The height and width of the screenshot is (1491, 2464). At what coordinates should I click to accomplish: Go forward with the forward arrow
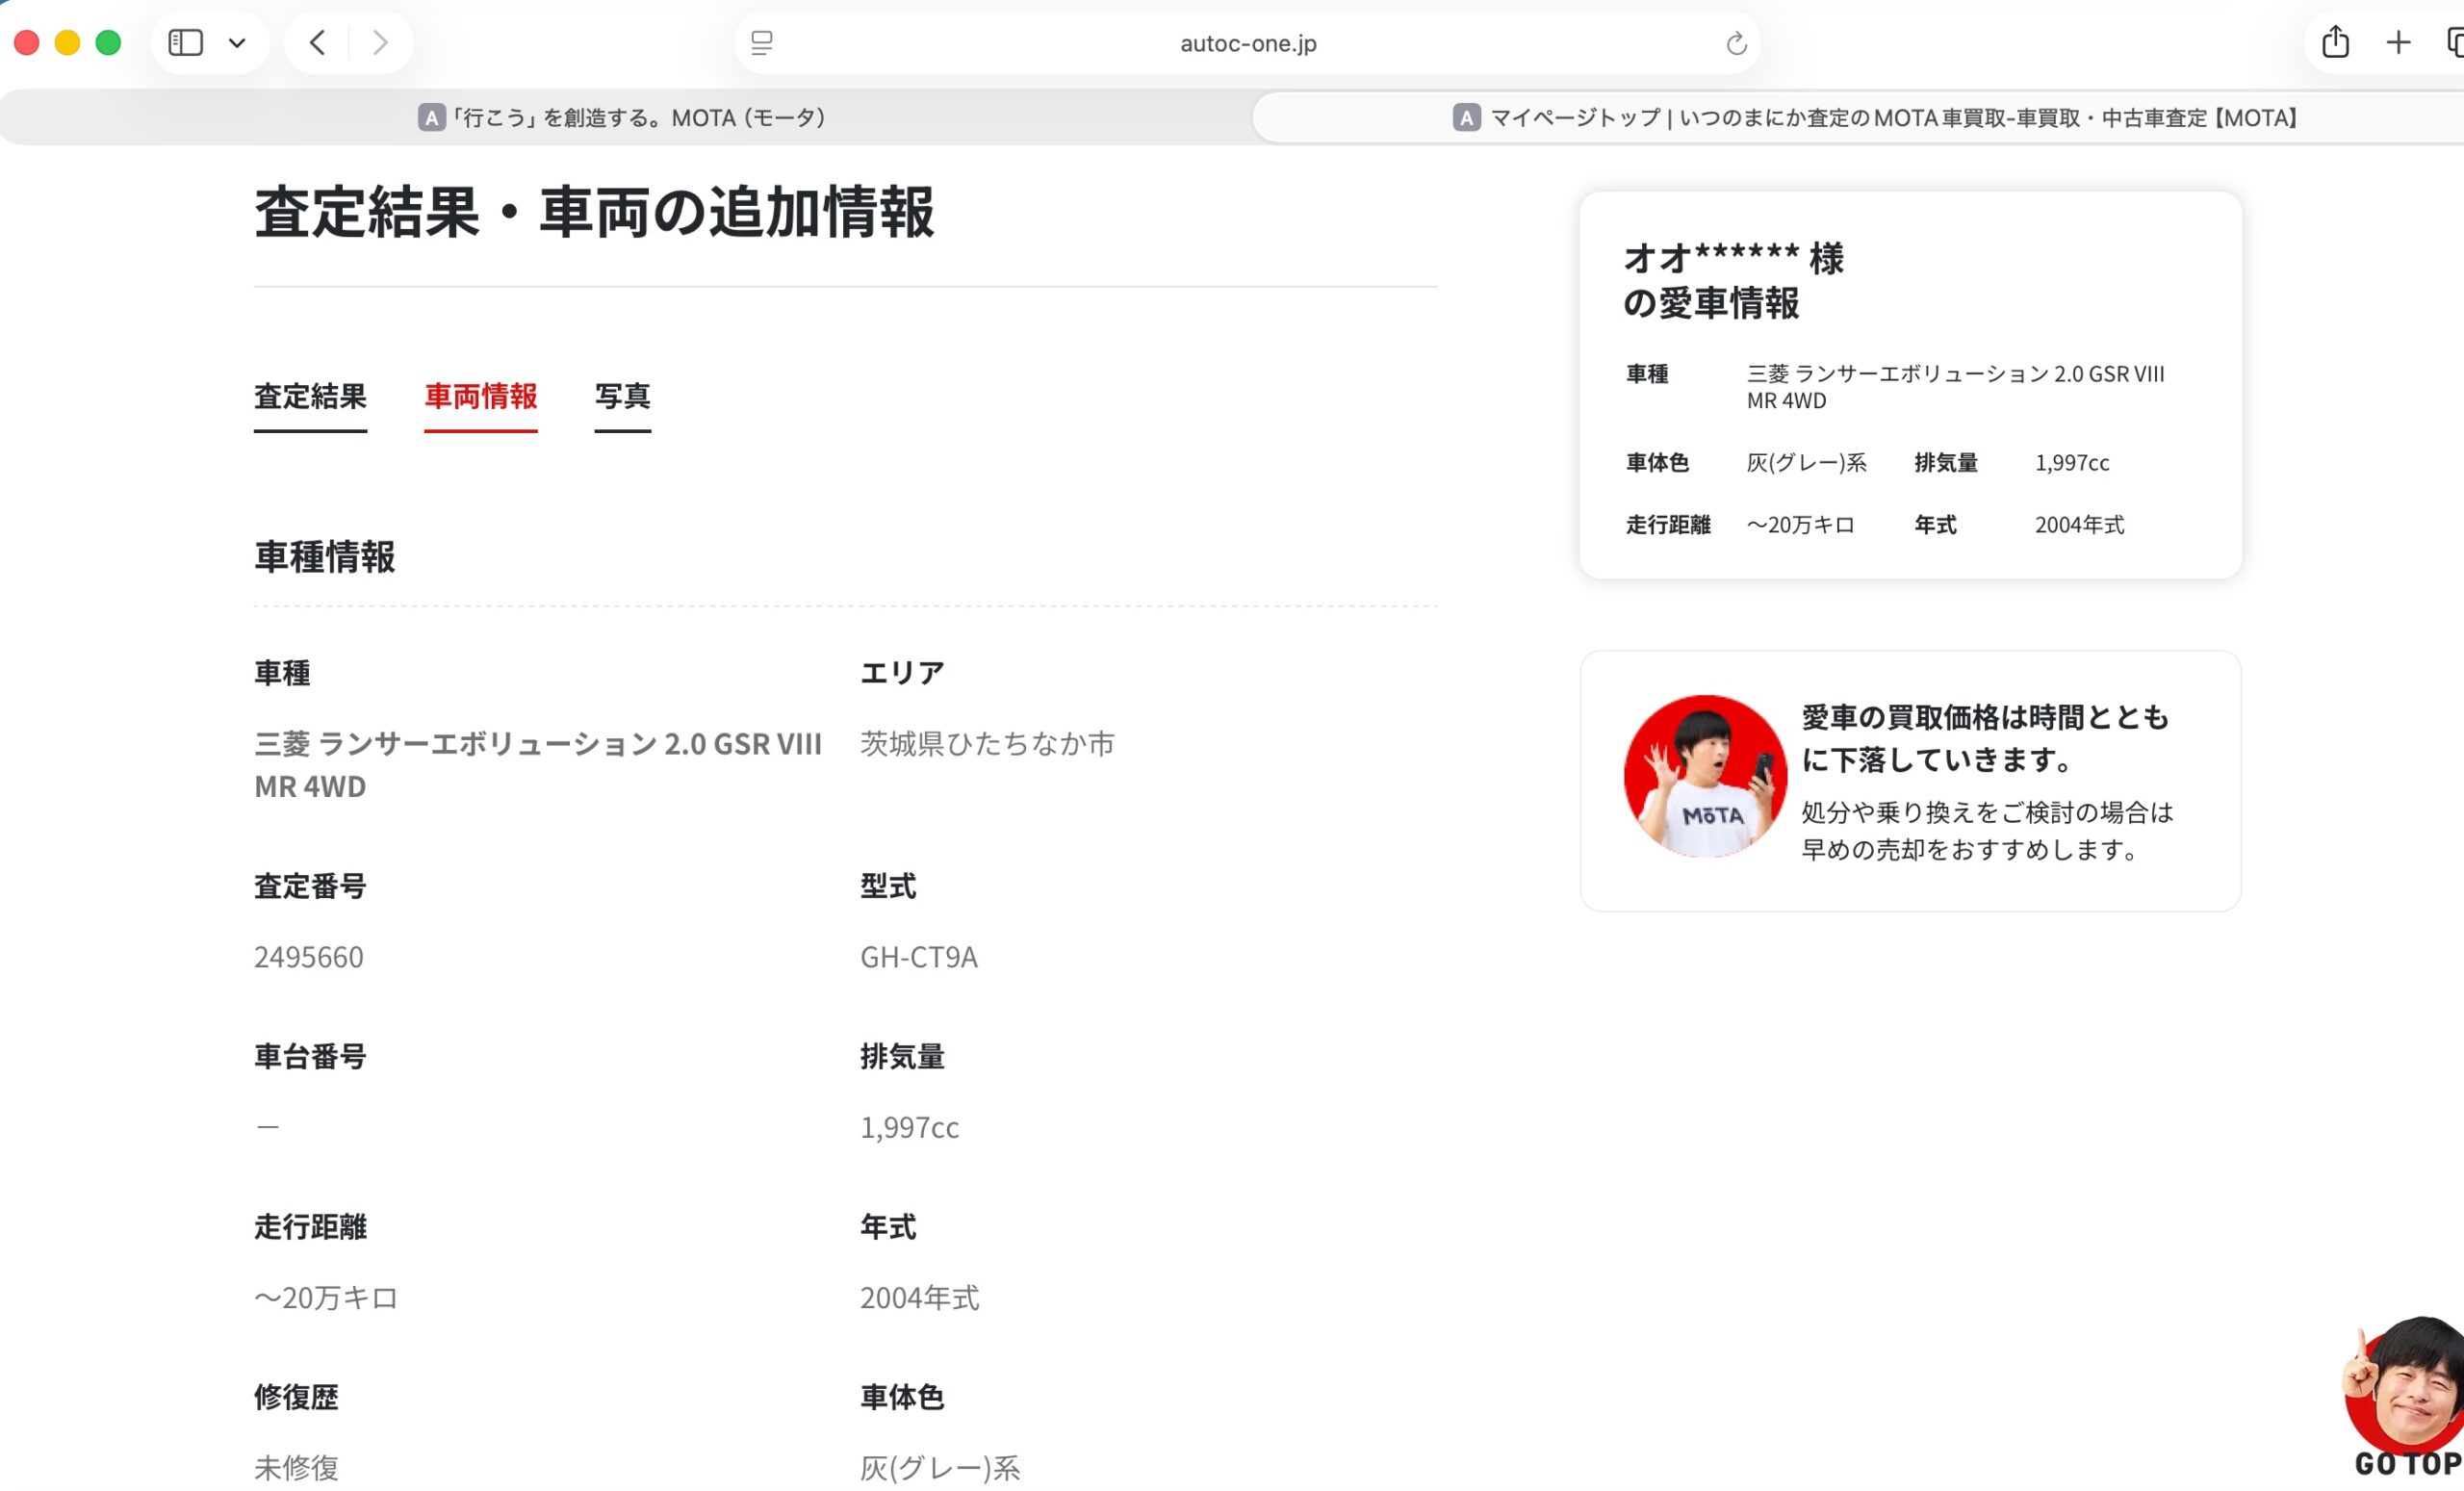click(x=380, y=43)
